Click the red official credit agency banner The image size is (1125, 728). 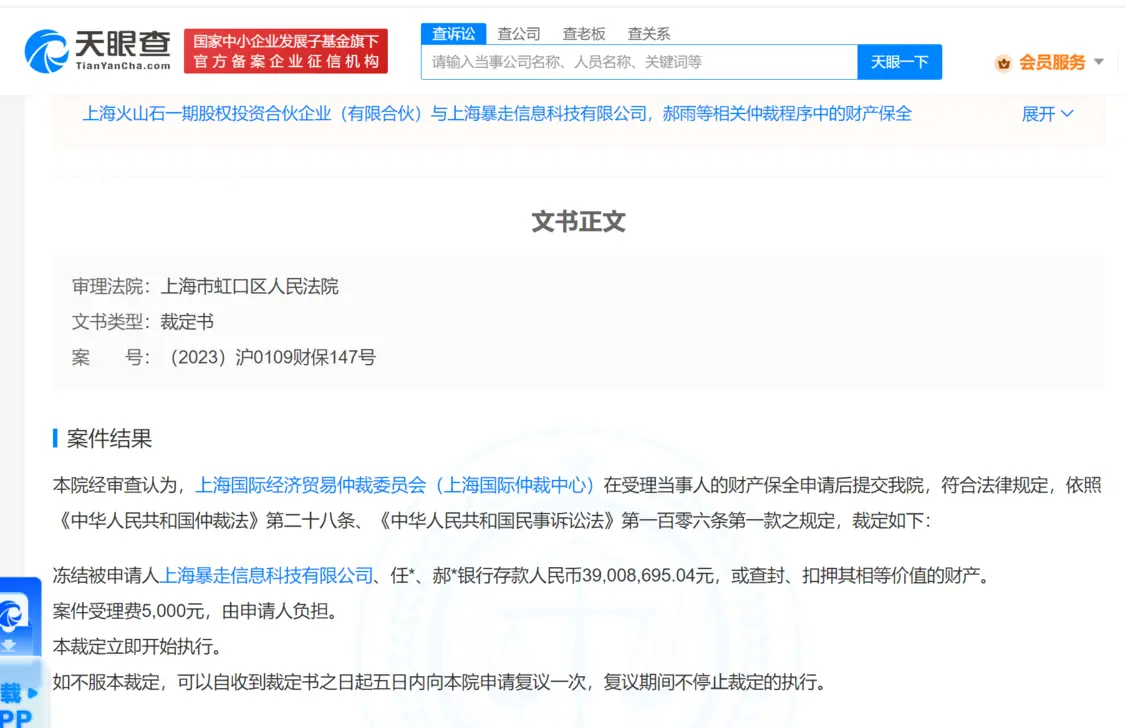tap(286, 51)
